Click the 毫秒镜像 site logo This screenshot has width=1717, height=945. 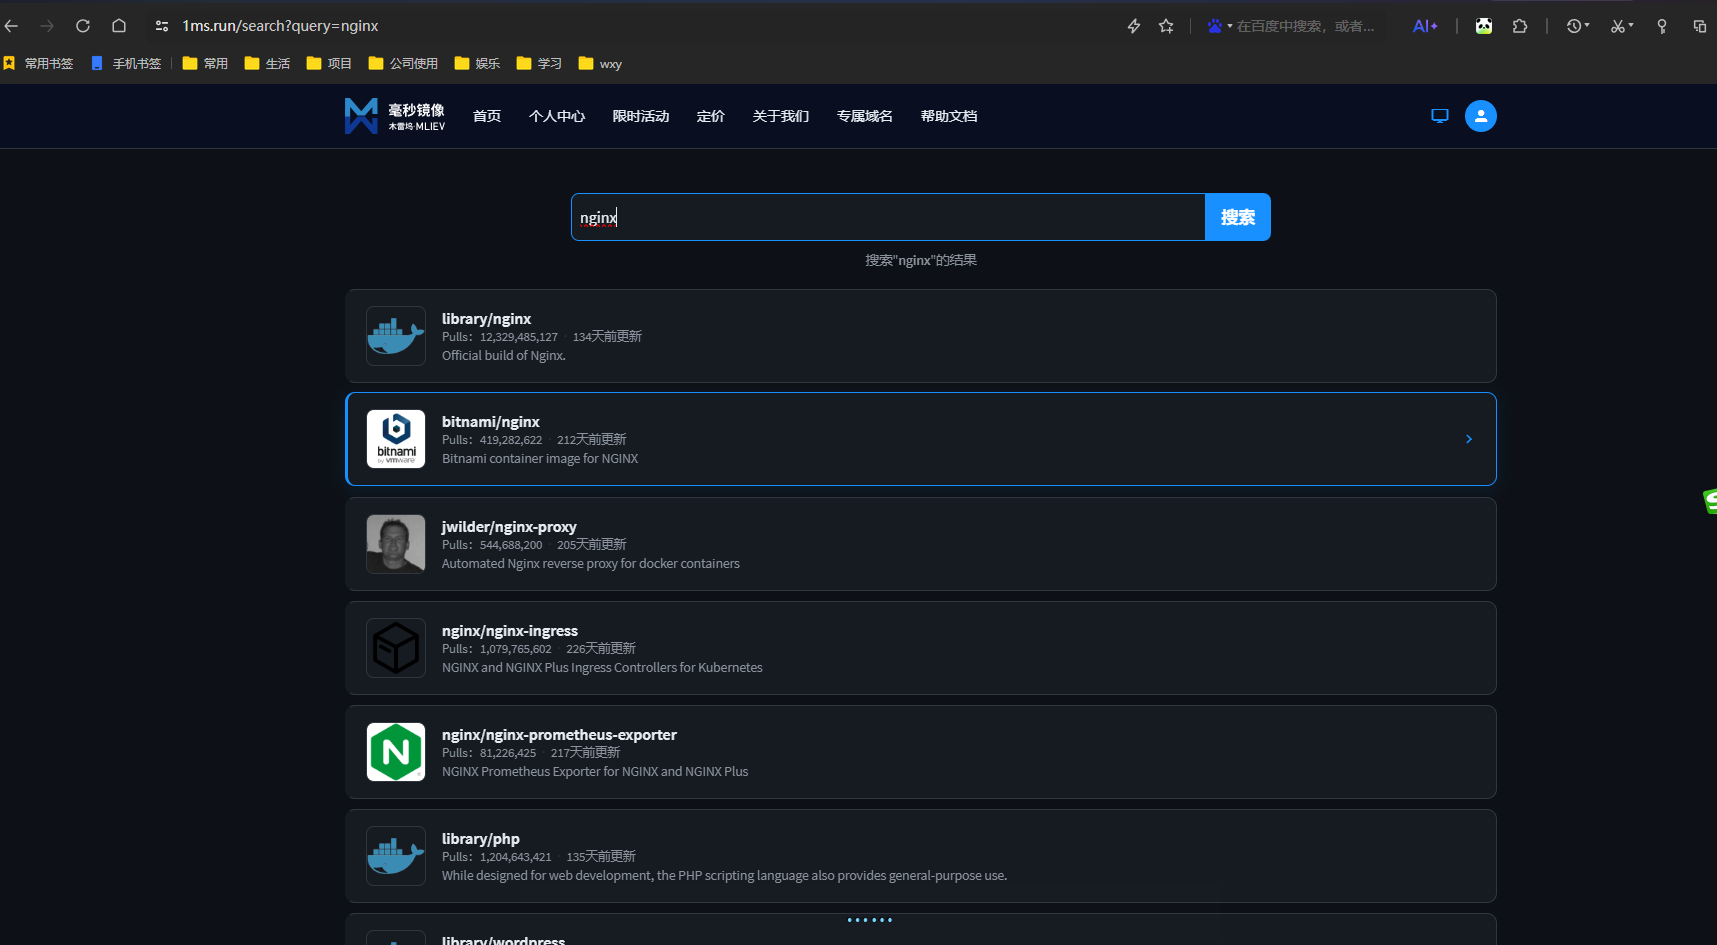(x=395, y=116)
